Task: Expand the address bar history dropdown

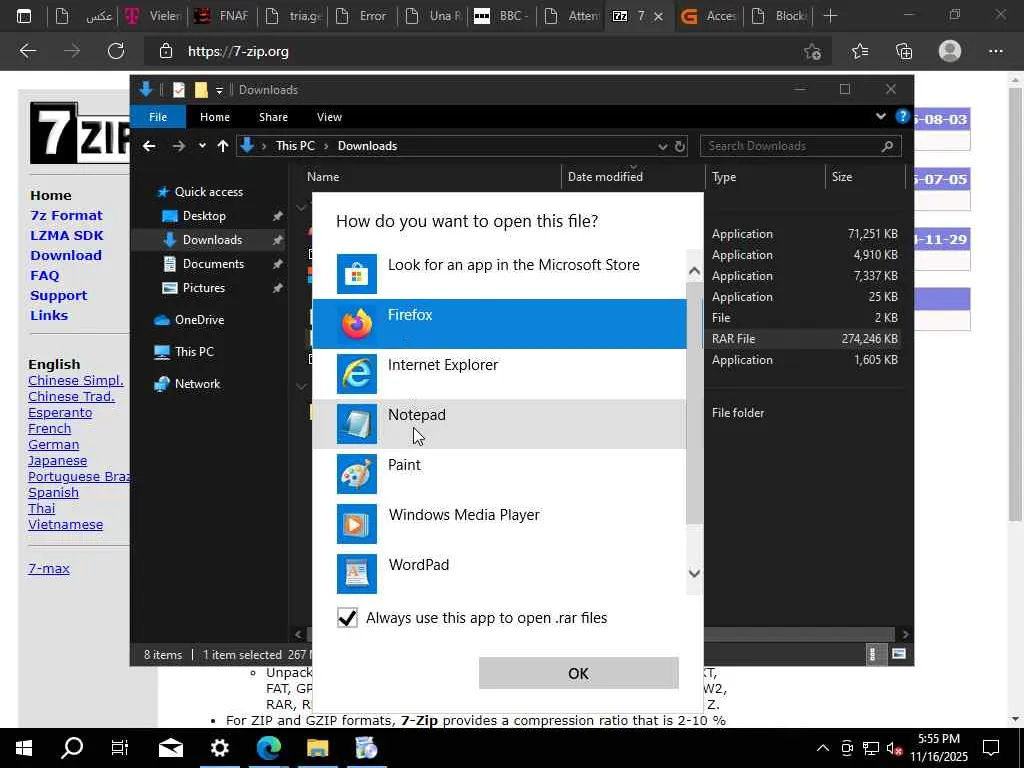Action: [662, 146]
